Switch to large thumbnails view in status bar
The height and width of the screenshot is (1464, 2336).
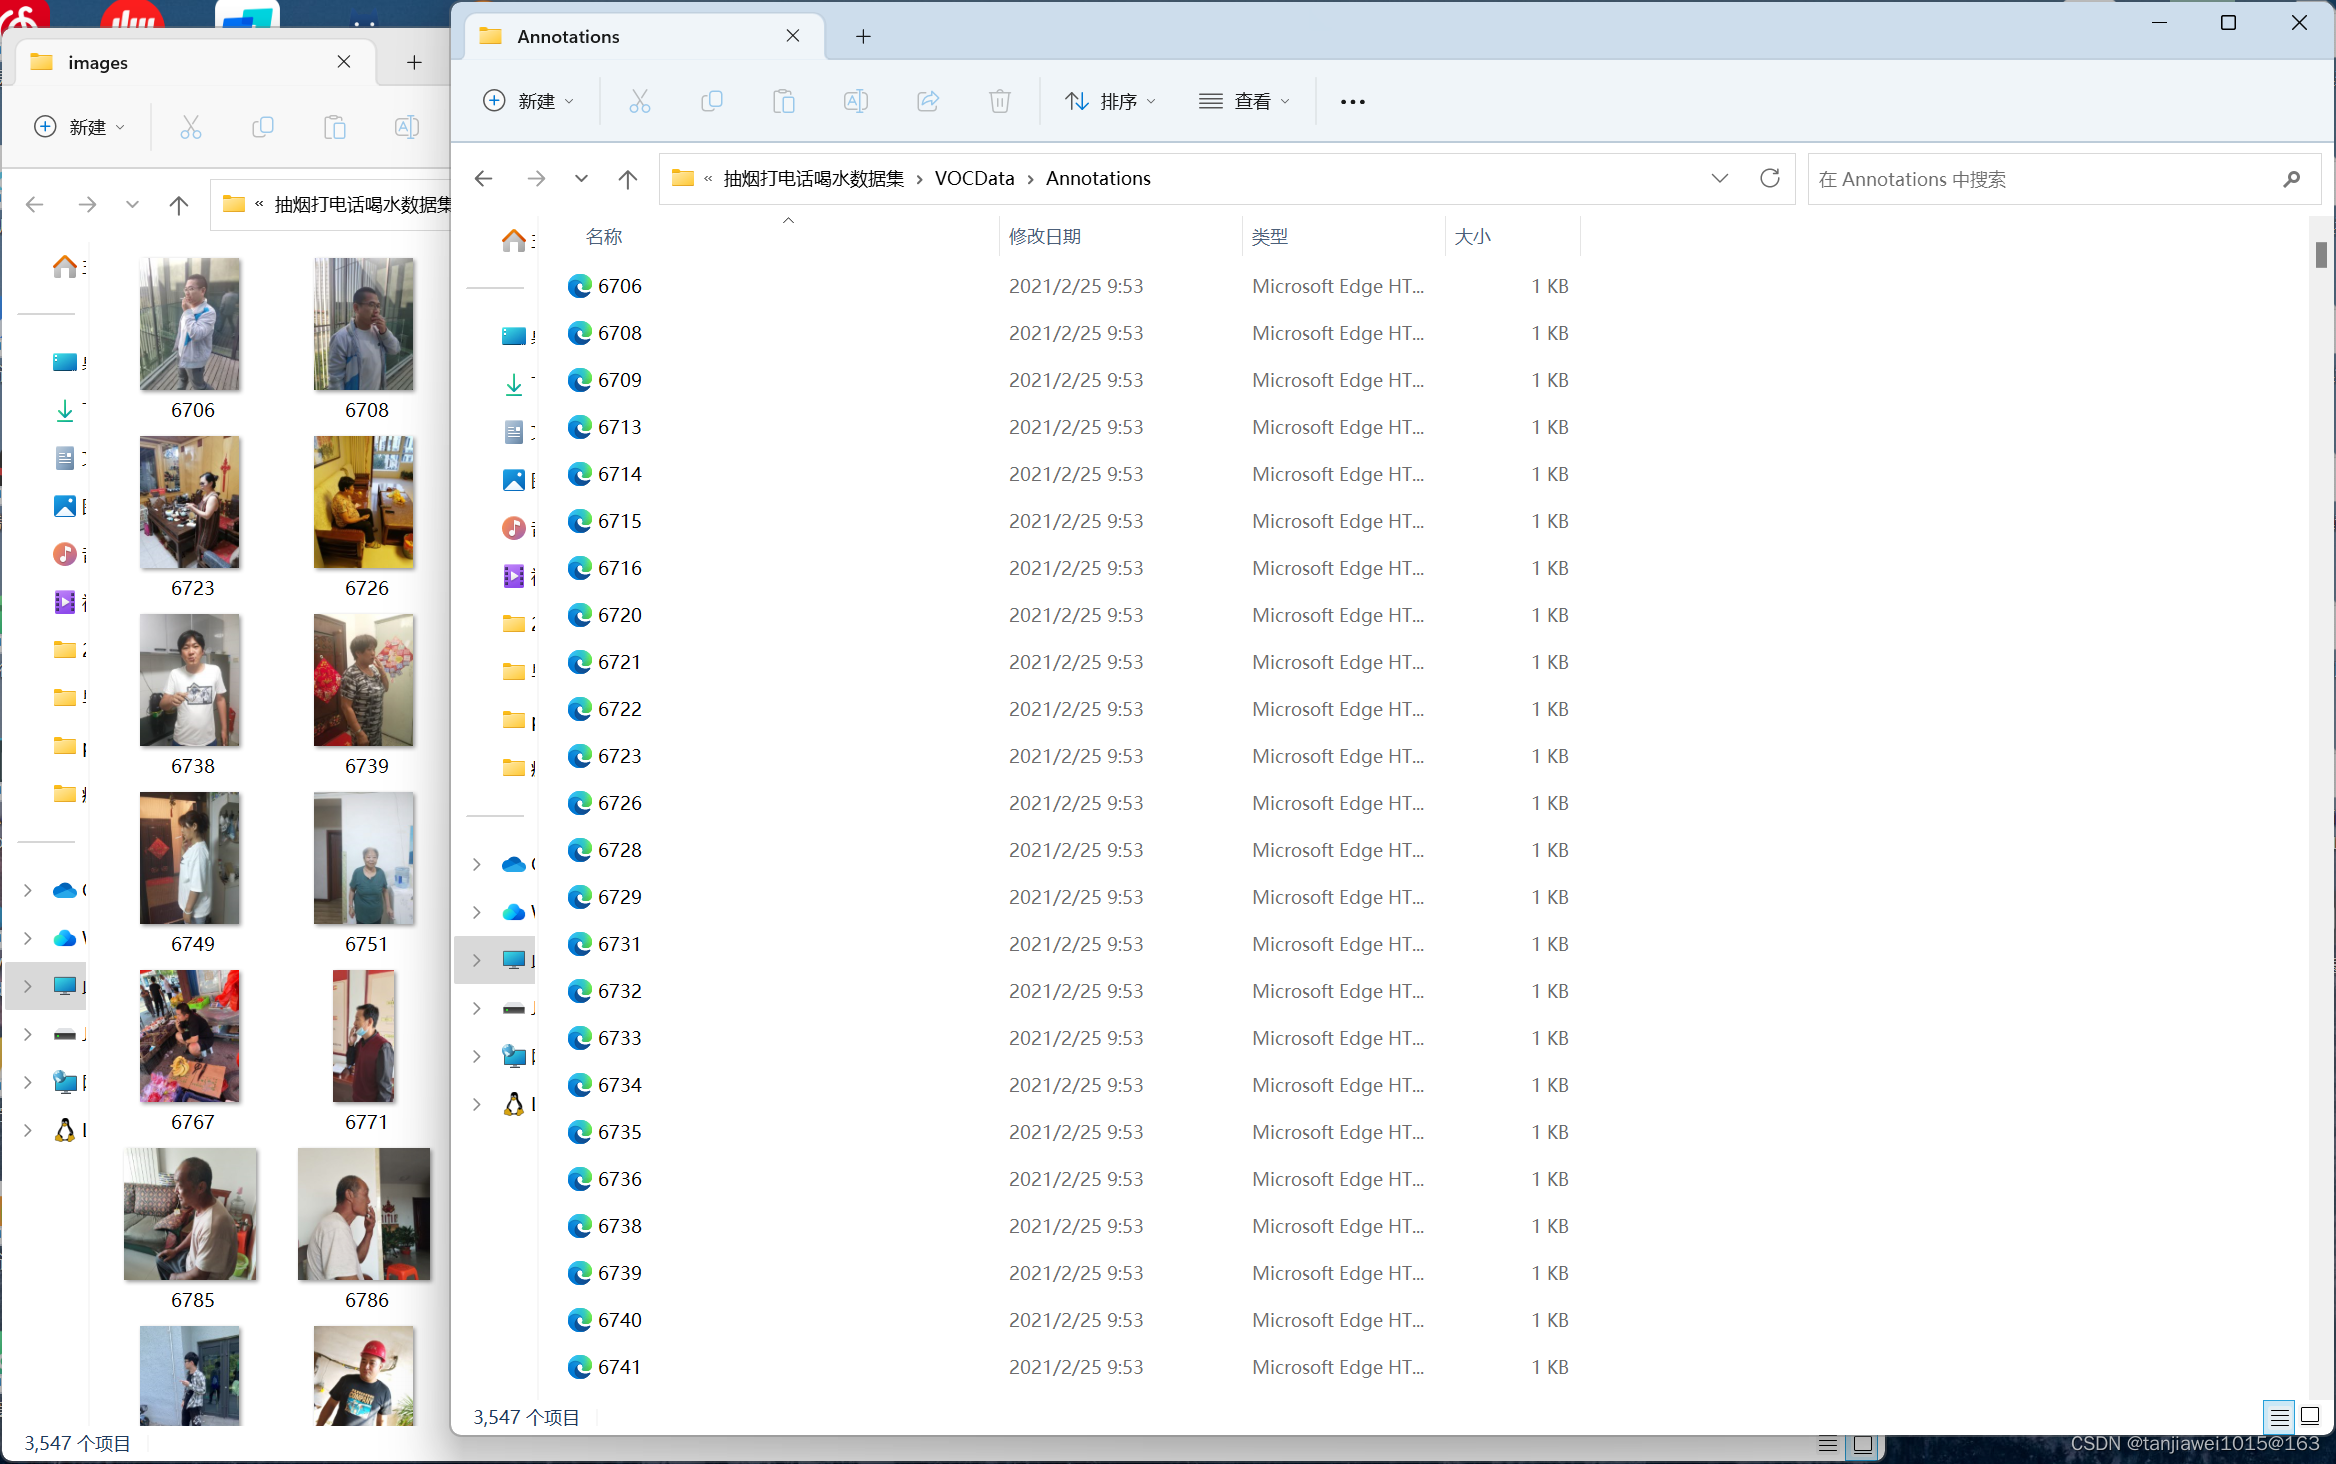coord(2309,1416)
